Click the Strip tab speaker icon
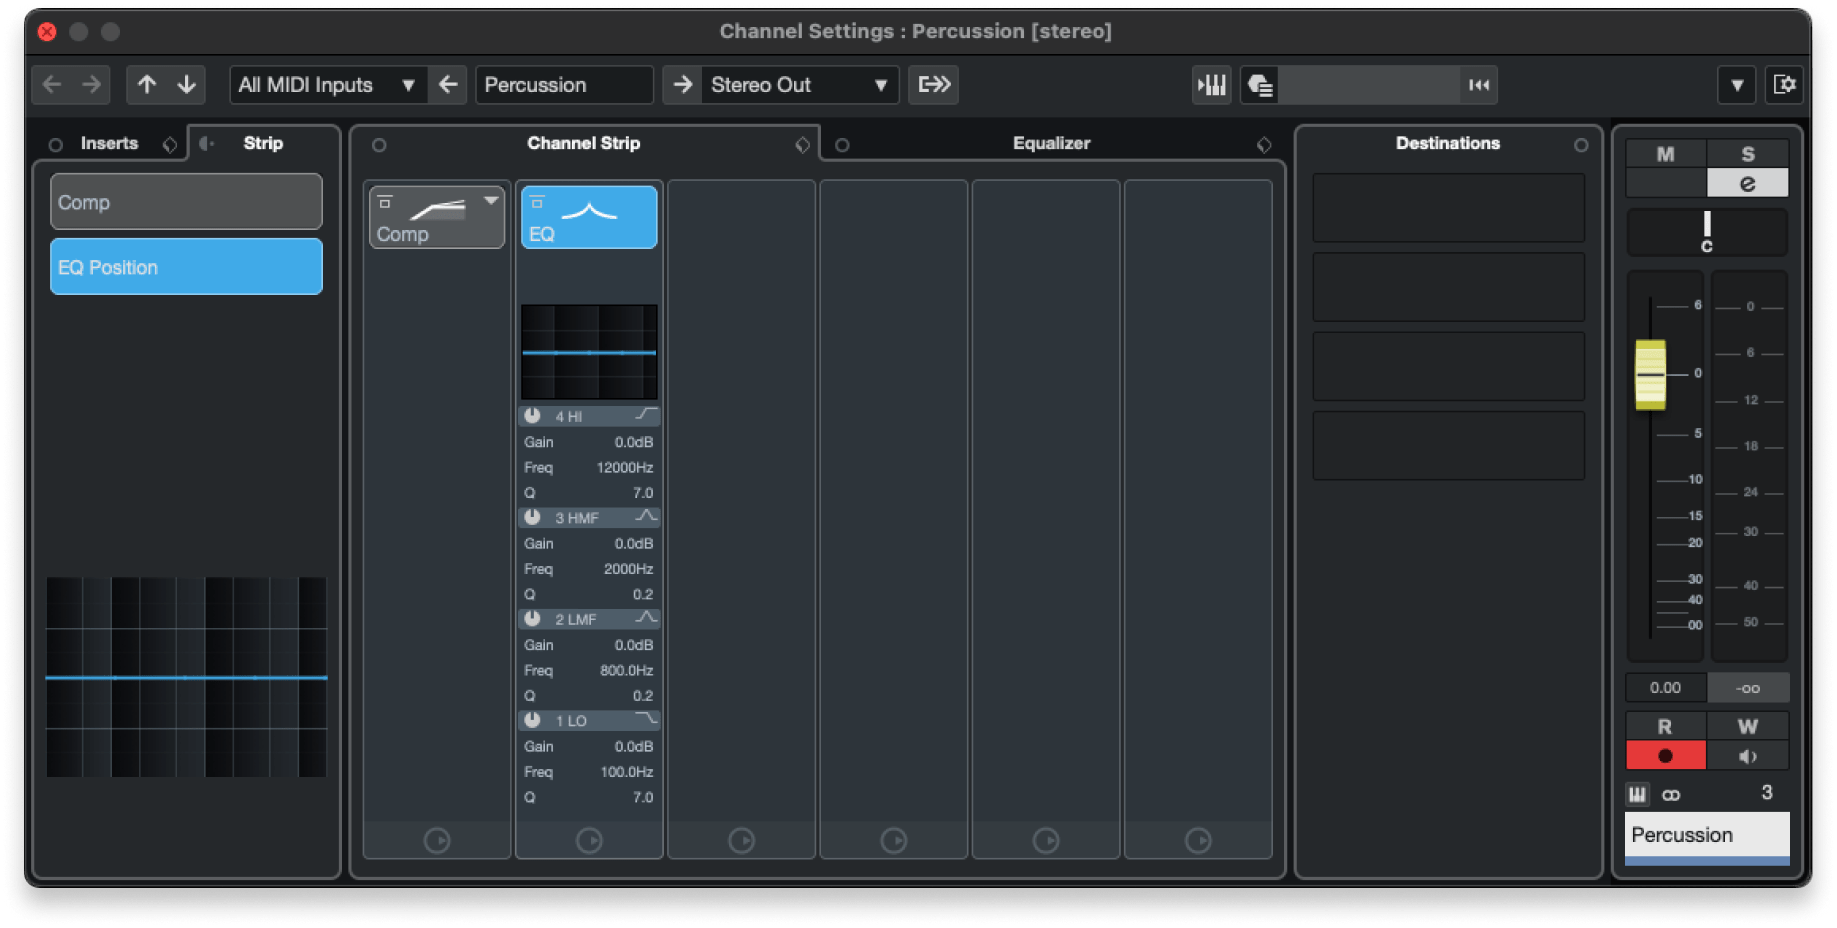The image size is (1837, 928). [207, 144]
